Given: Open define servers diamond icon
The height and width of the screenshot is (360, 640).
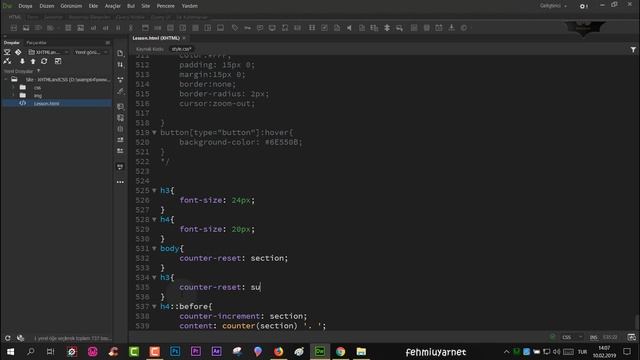Looking at the screenshot, I should [x=18, y=52].
